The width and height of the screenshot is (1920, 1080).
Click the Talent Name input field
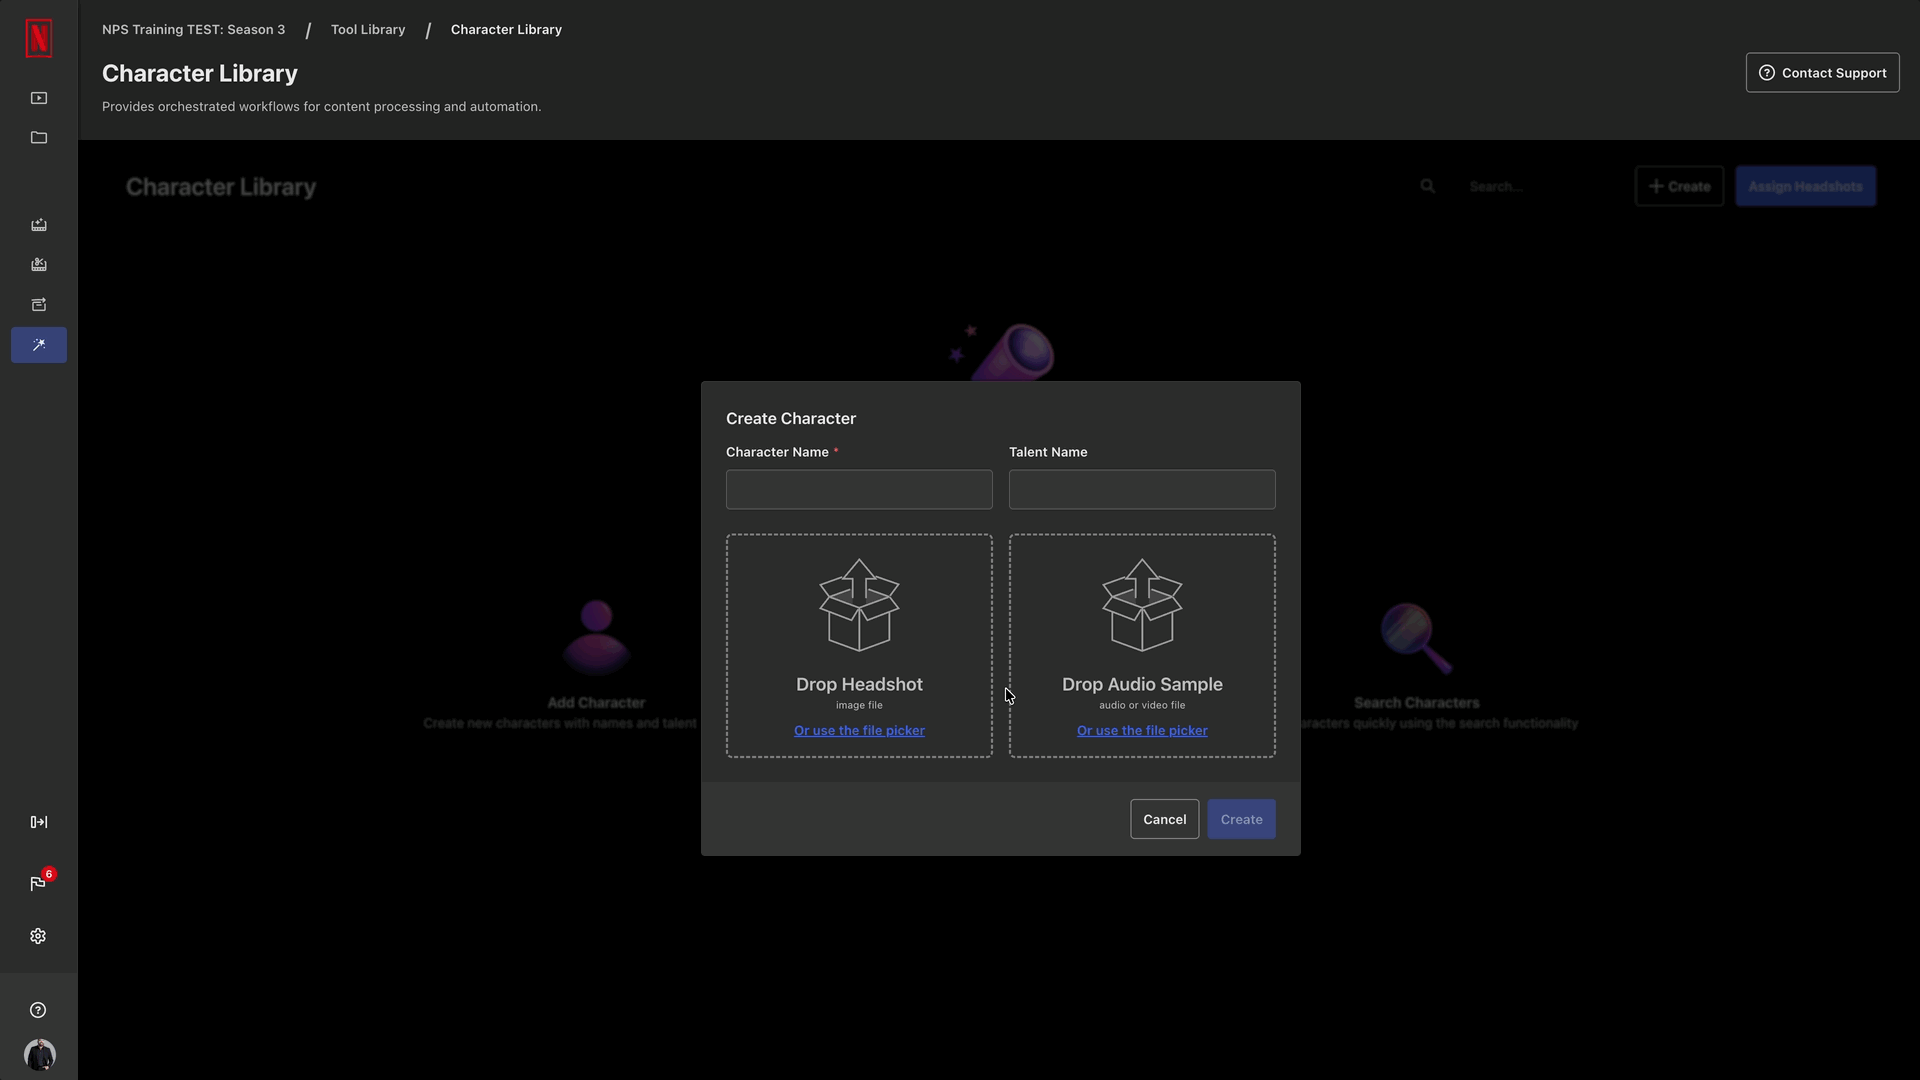[x=1142, y=490]
